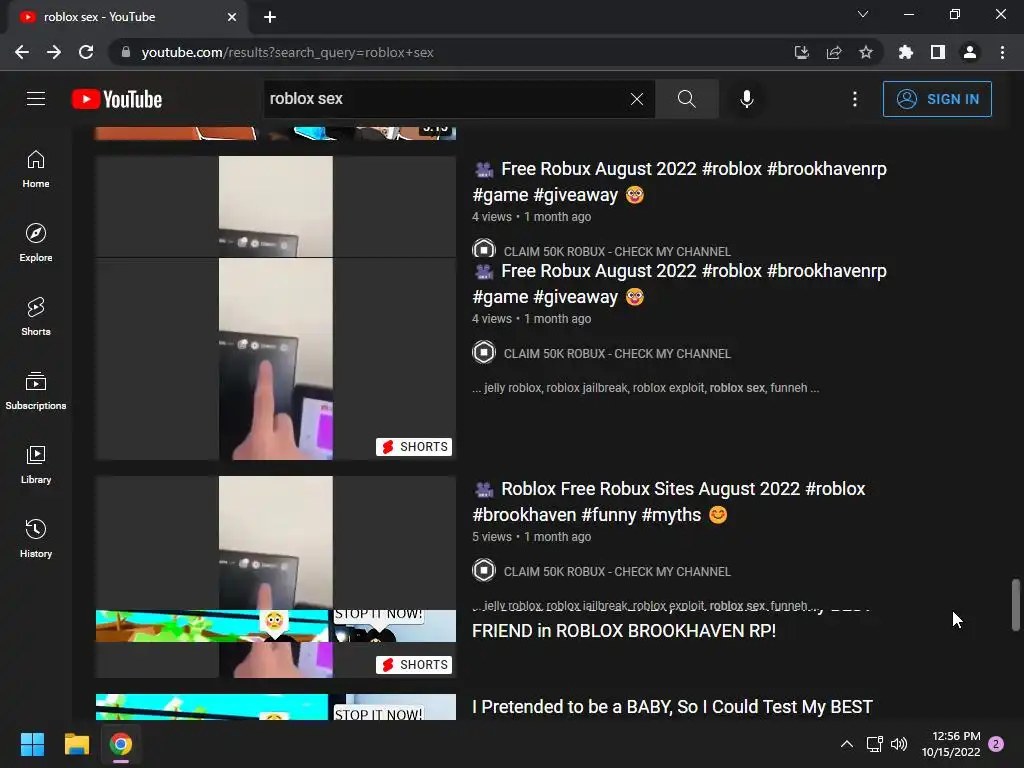Open network icon in system tray
Image resolution: width=1024 pixels, height=768 pixels.
point(874,744)
